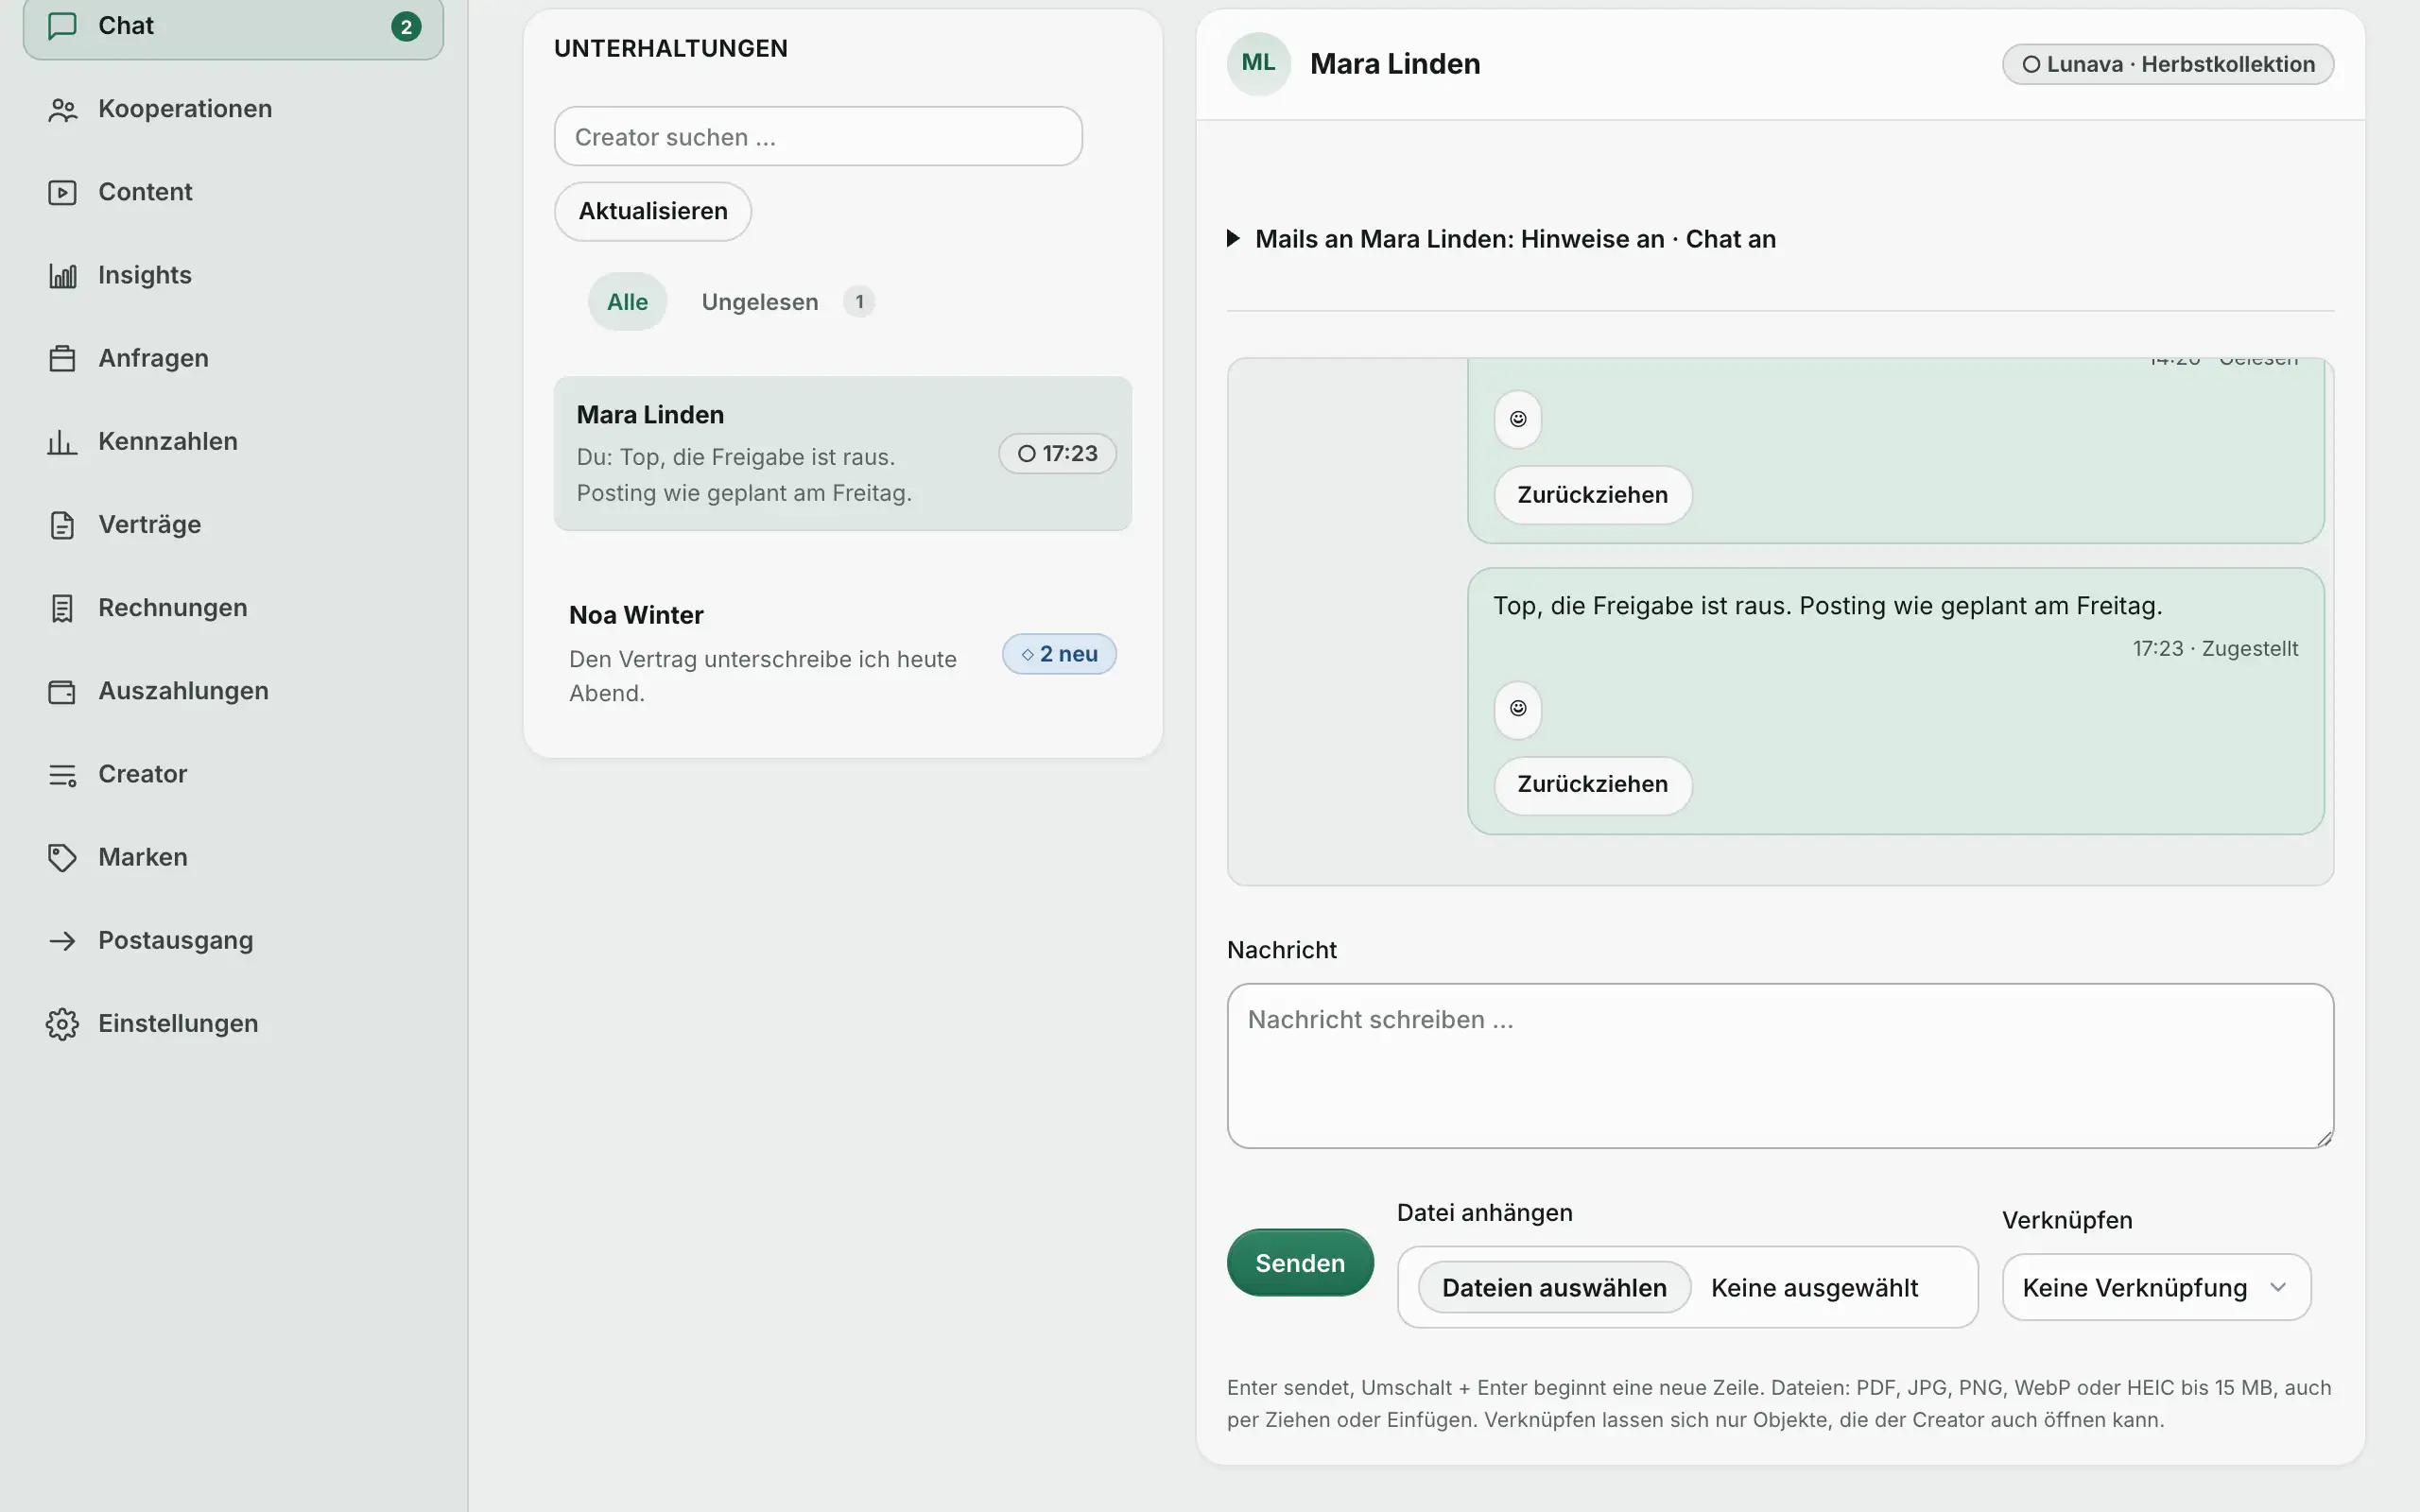Expand the 'Mails an Mara Linden' disclosure
This screenshot has height=1512, width=2420.
[x=1501, y=239]
